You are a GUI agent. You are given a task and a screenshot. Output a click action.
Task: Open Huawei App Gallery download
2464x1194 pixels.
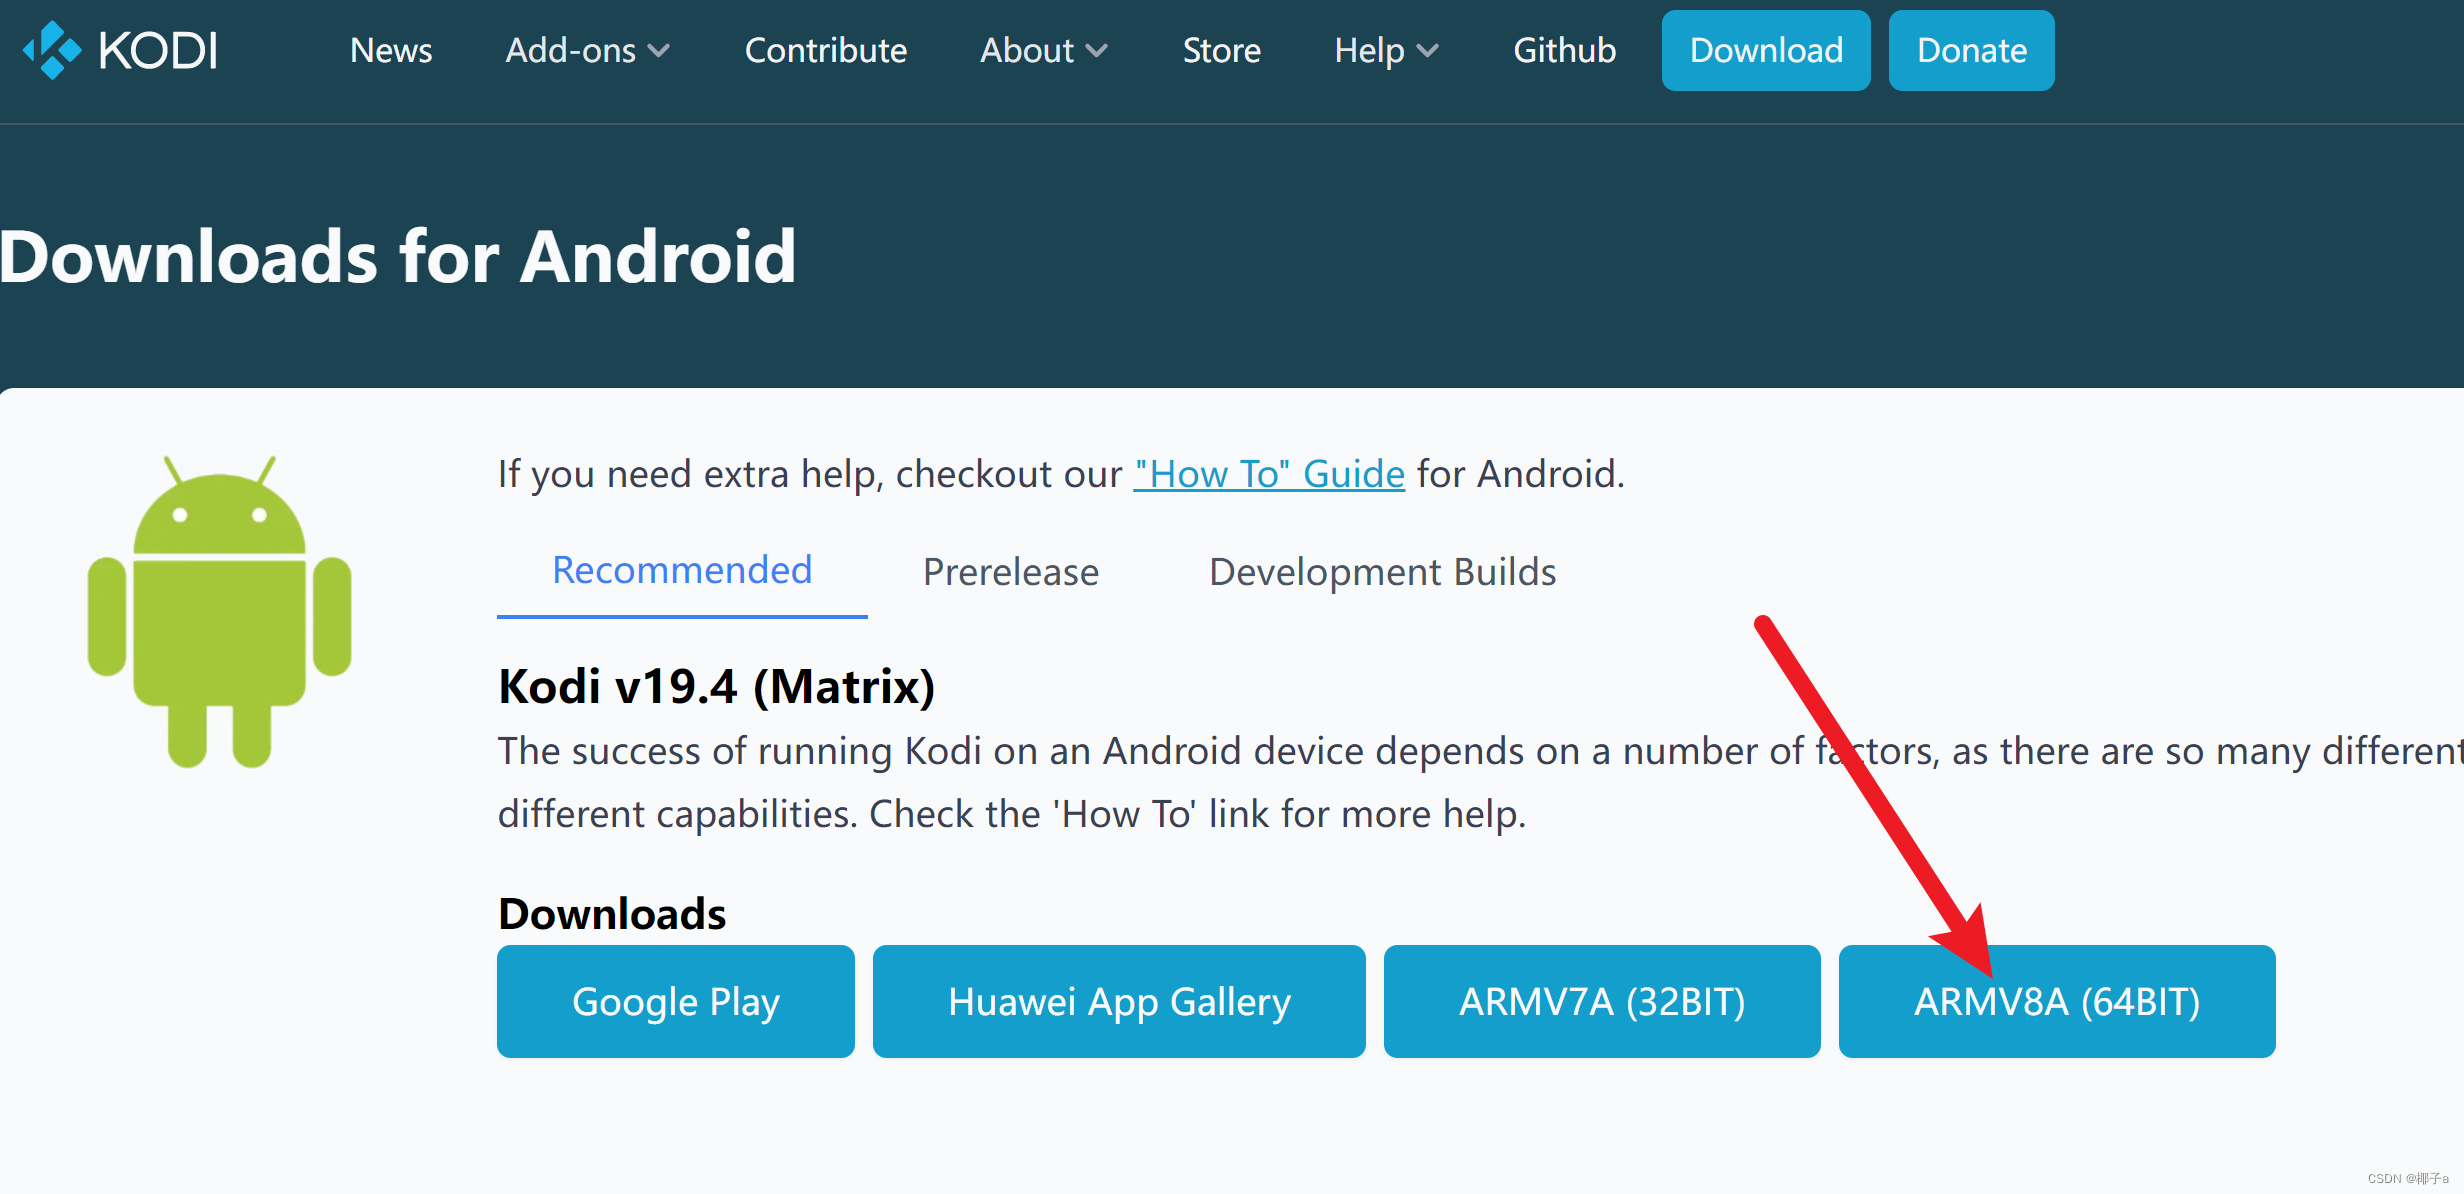pyautogui.click(x=1118, y=1001)
